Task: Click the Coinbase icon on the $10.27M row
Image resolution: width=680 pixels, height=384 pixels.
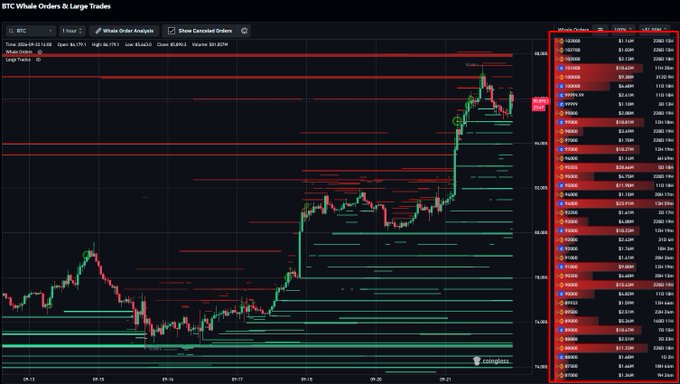Action: point(561,149)
